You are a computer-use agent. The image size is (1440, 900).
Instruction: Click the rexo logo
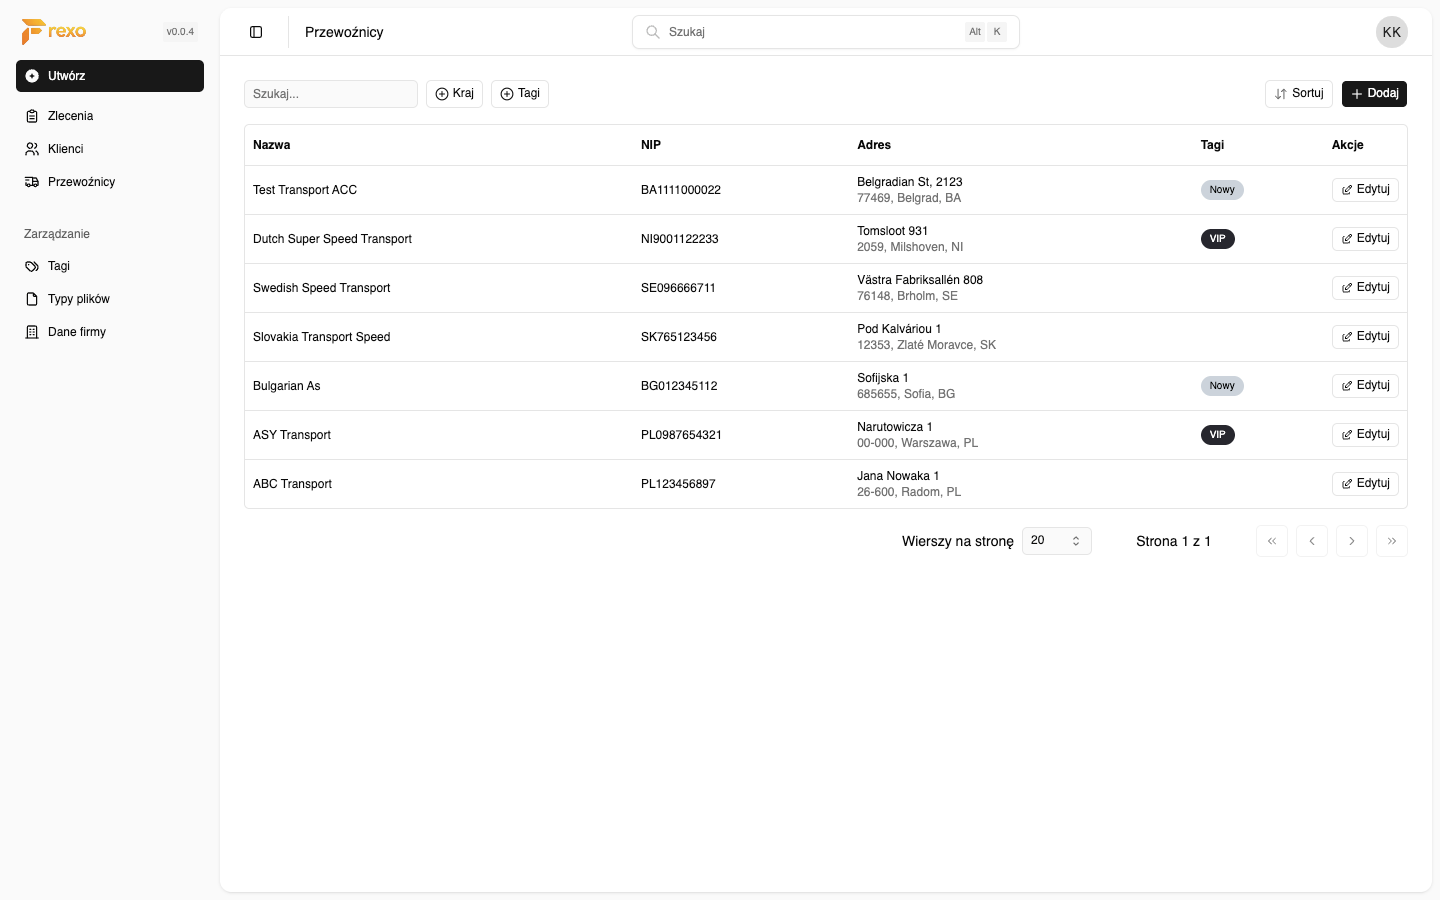click(x=54, y=32)
